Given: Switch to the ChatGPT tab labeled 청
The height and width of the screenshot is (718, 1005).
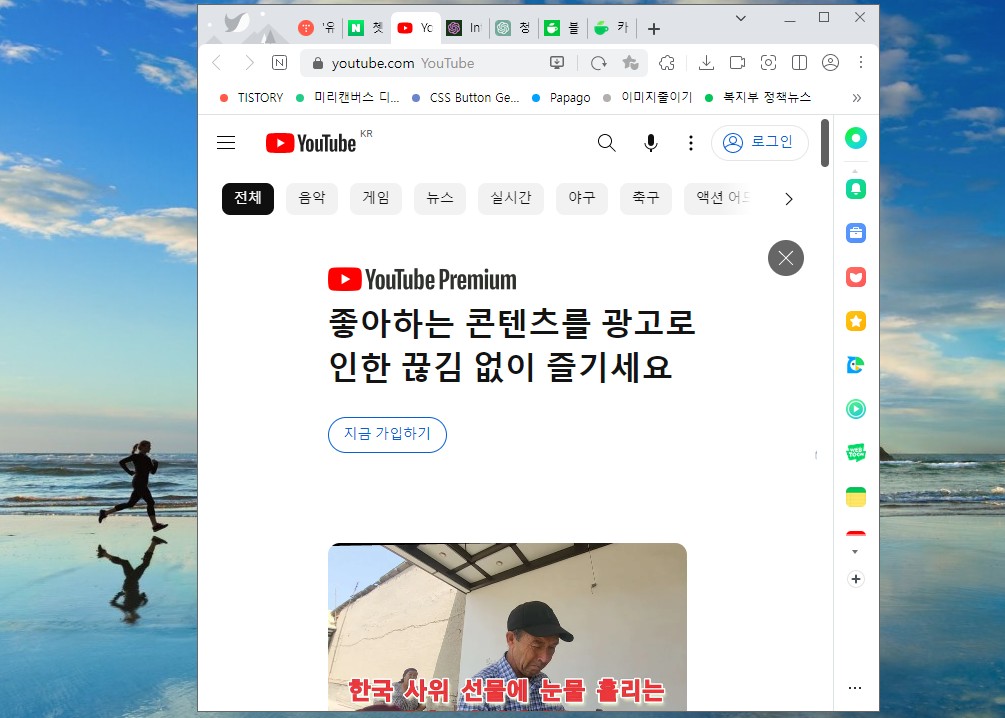Looking at the screenshot, I should (x=513, y=28).
